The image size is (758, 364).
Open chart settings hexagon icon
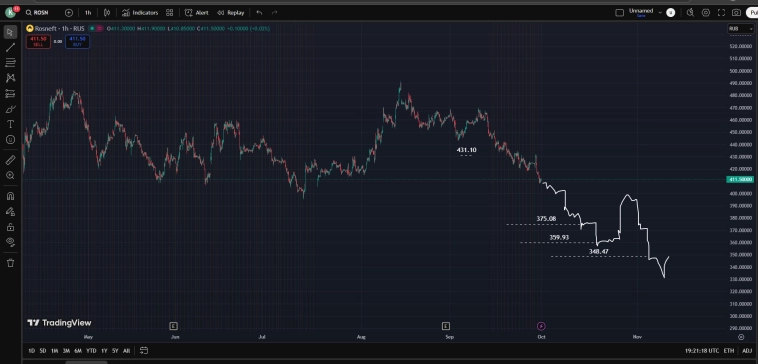pos(706,13)
